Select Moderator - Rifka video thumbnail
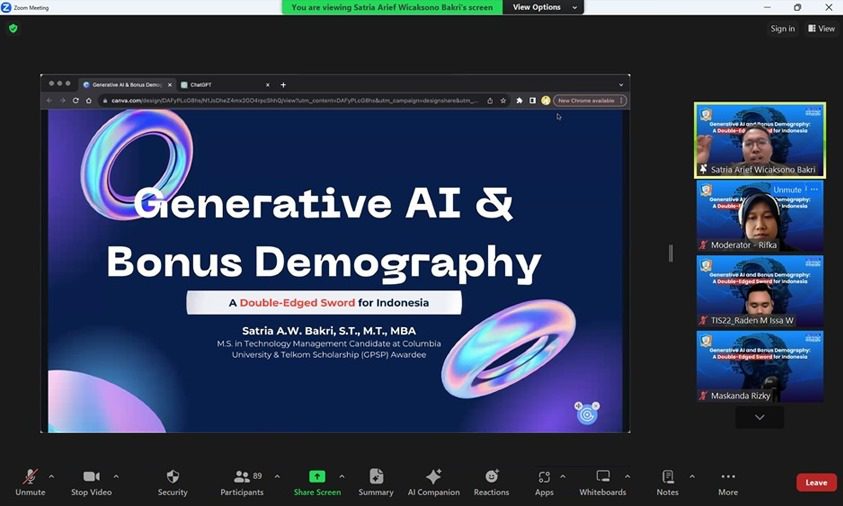 tap(760, 216)
